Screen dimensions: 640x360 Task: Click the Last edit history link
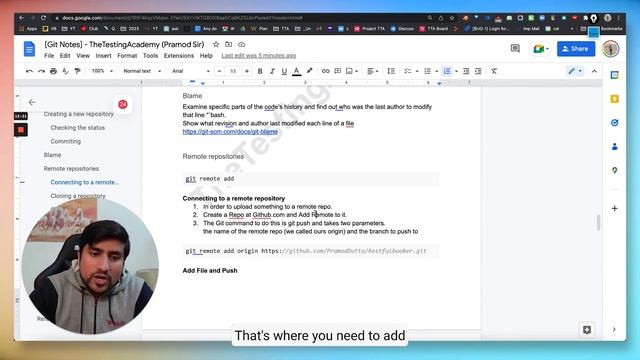tap(259, 56)
